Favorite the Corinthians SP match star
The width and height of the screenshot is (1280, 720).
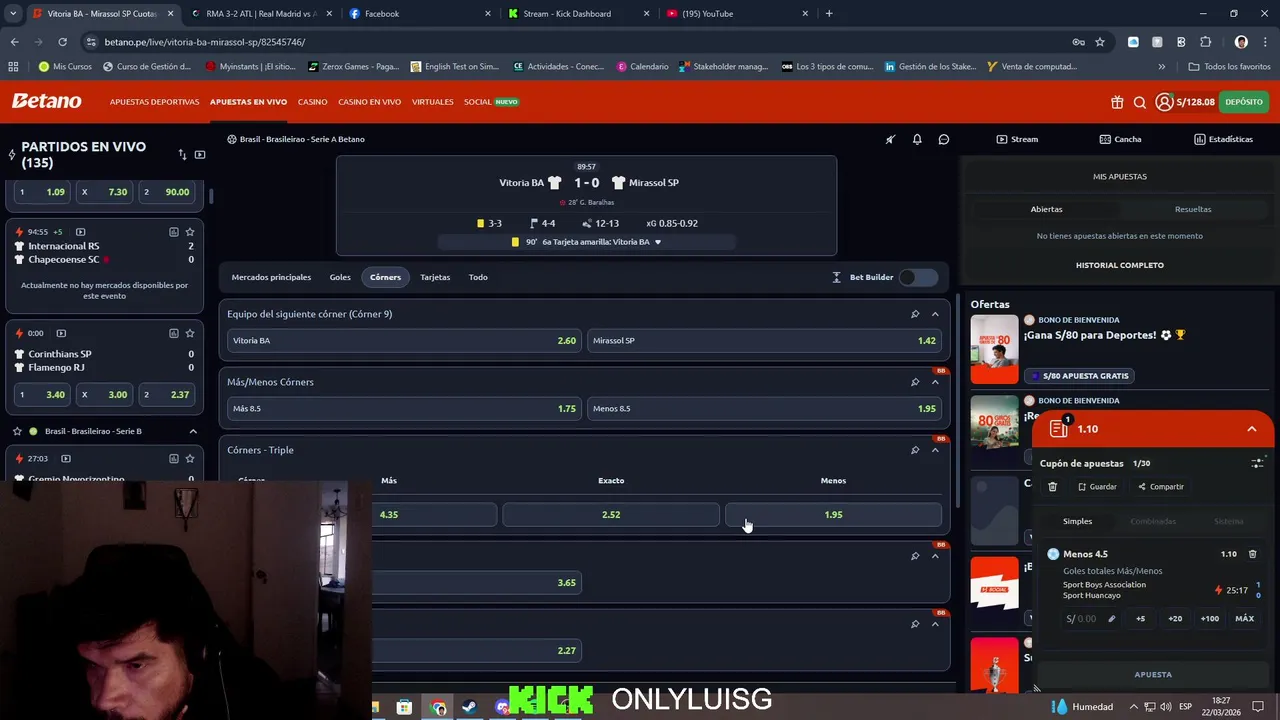tap(190, 333)
